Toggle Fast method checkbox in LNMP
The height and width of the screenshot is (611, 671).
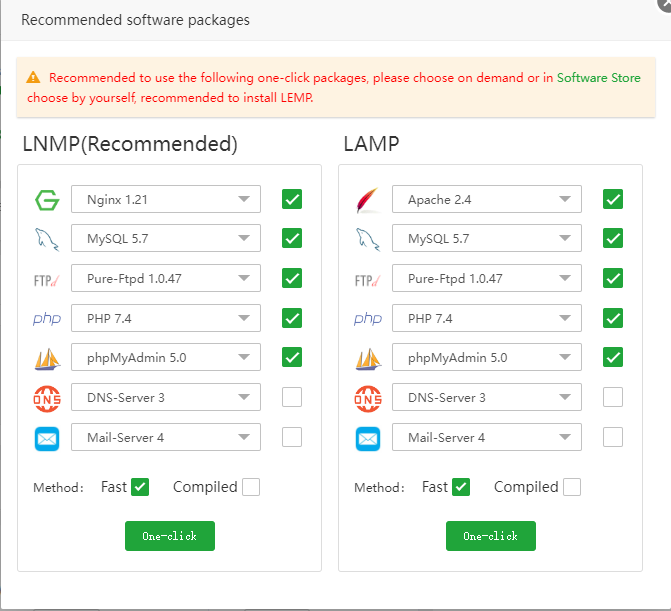point(140,487)
